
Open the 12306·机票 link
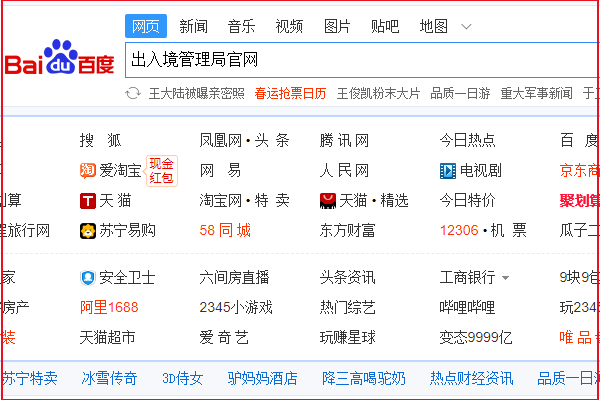coord(483,231)
